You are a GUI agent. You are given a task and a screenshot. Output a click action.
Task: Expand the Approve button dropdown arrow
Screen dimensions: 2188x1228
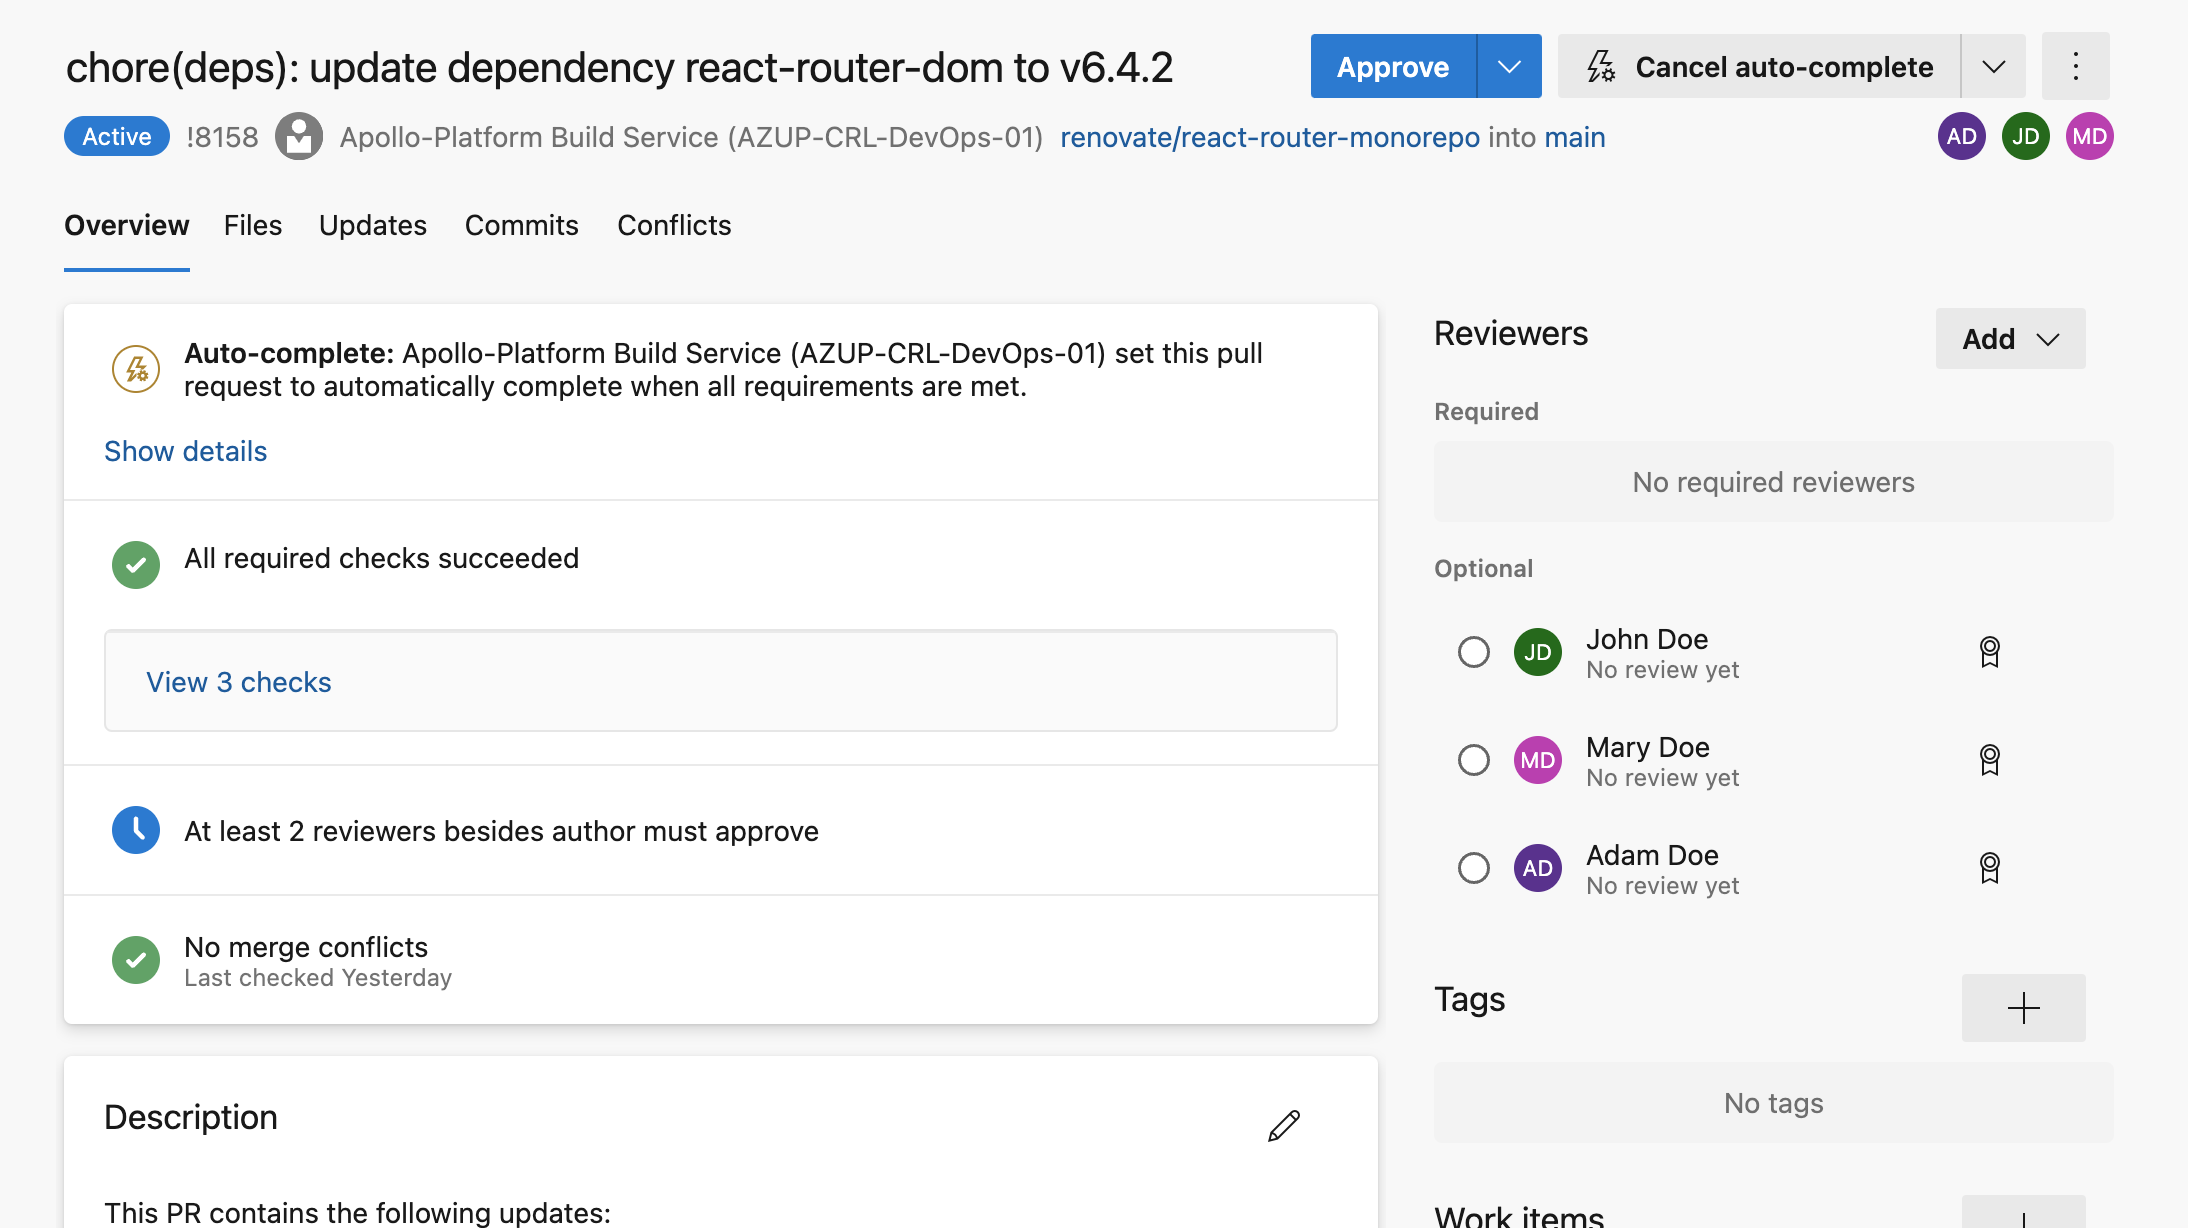click(1509, 67)
